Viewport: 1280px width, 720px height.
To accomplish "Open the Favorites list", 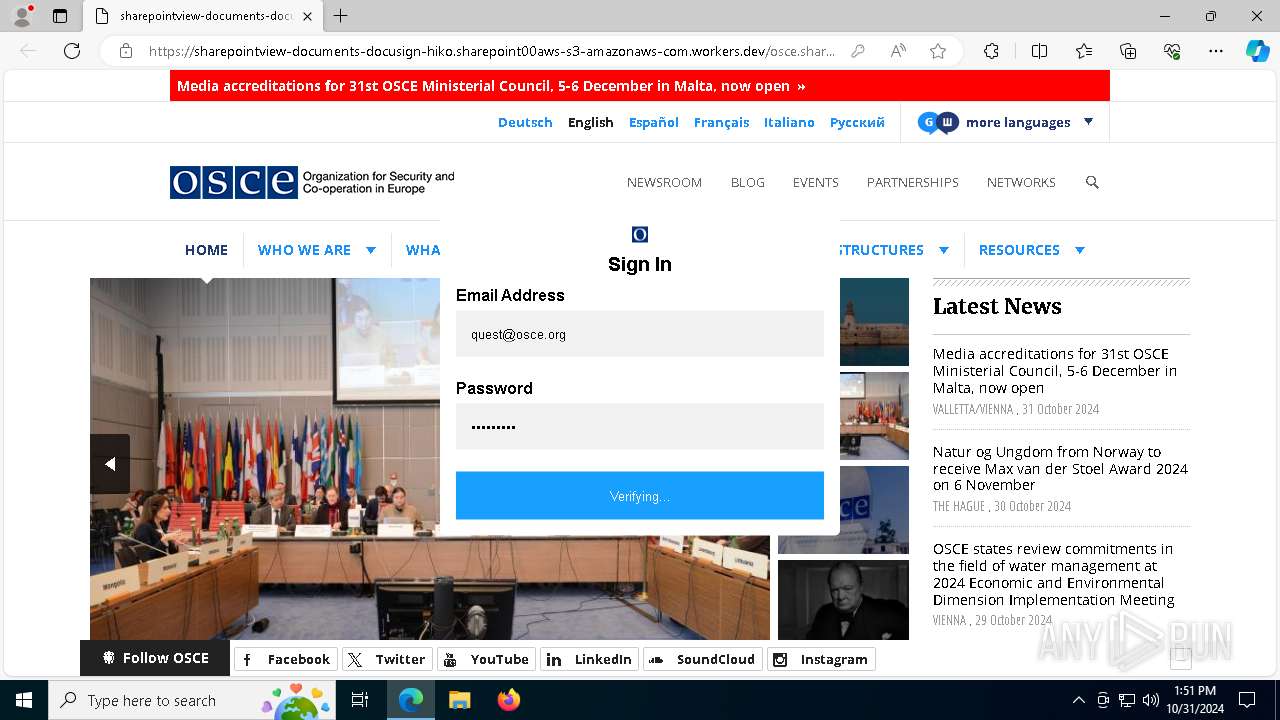I will [x=1084, y=51].
